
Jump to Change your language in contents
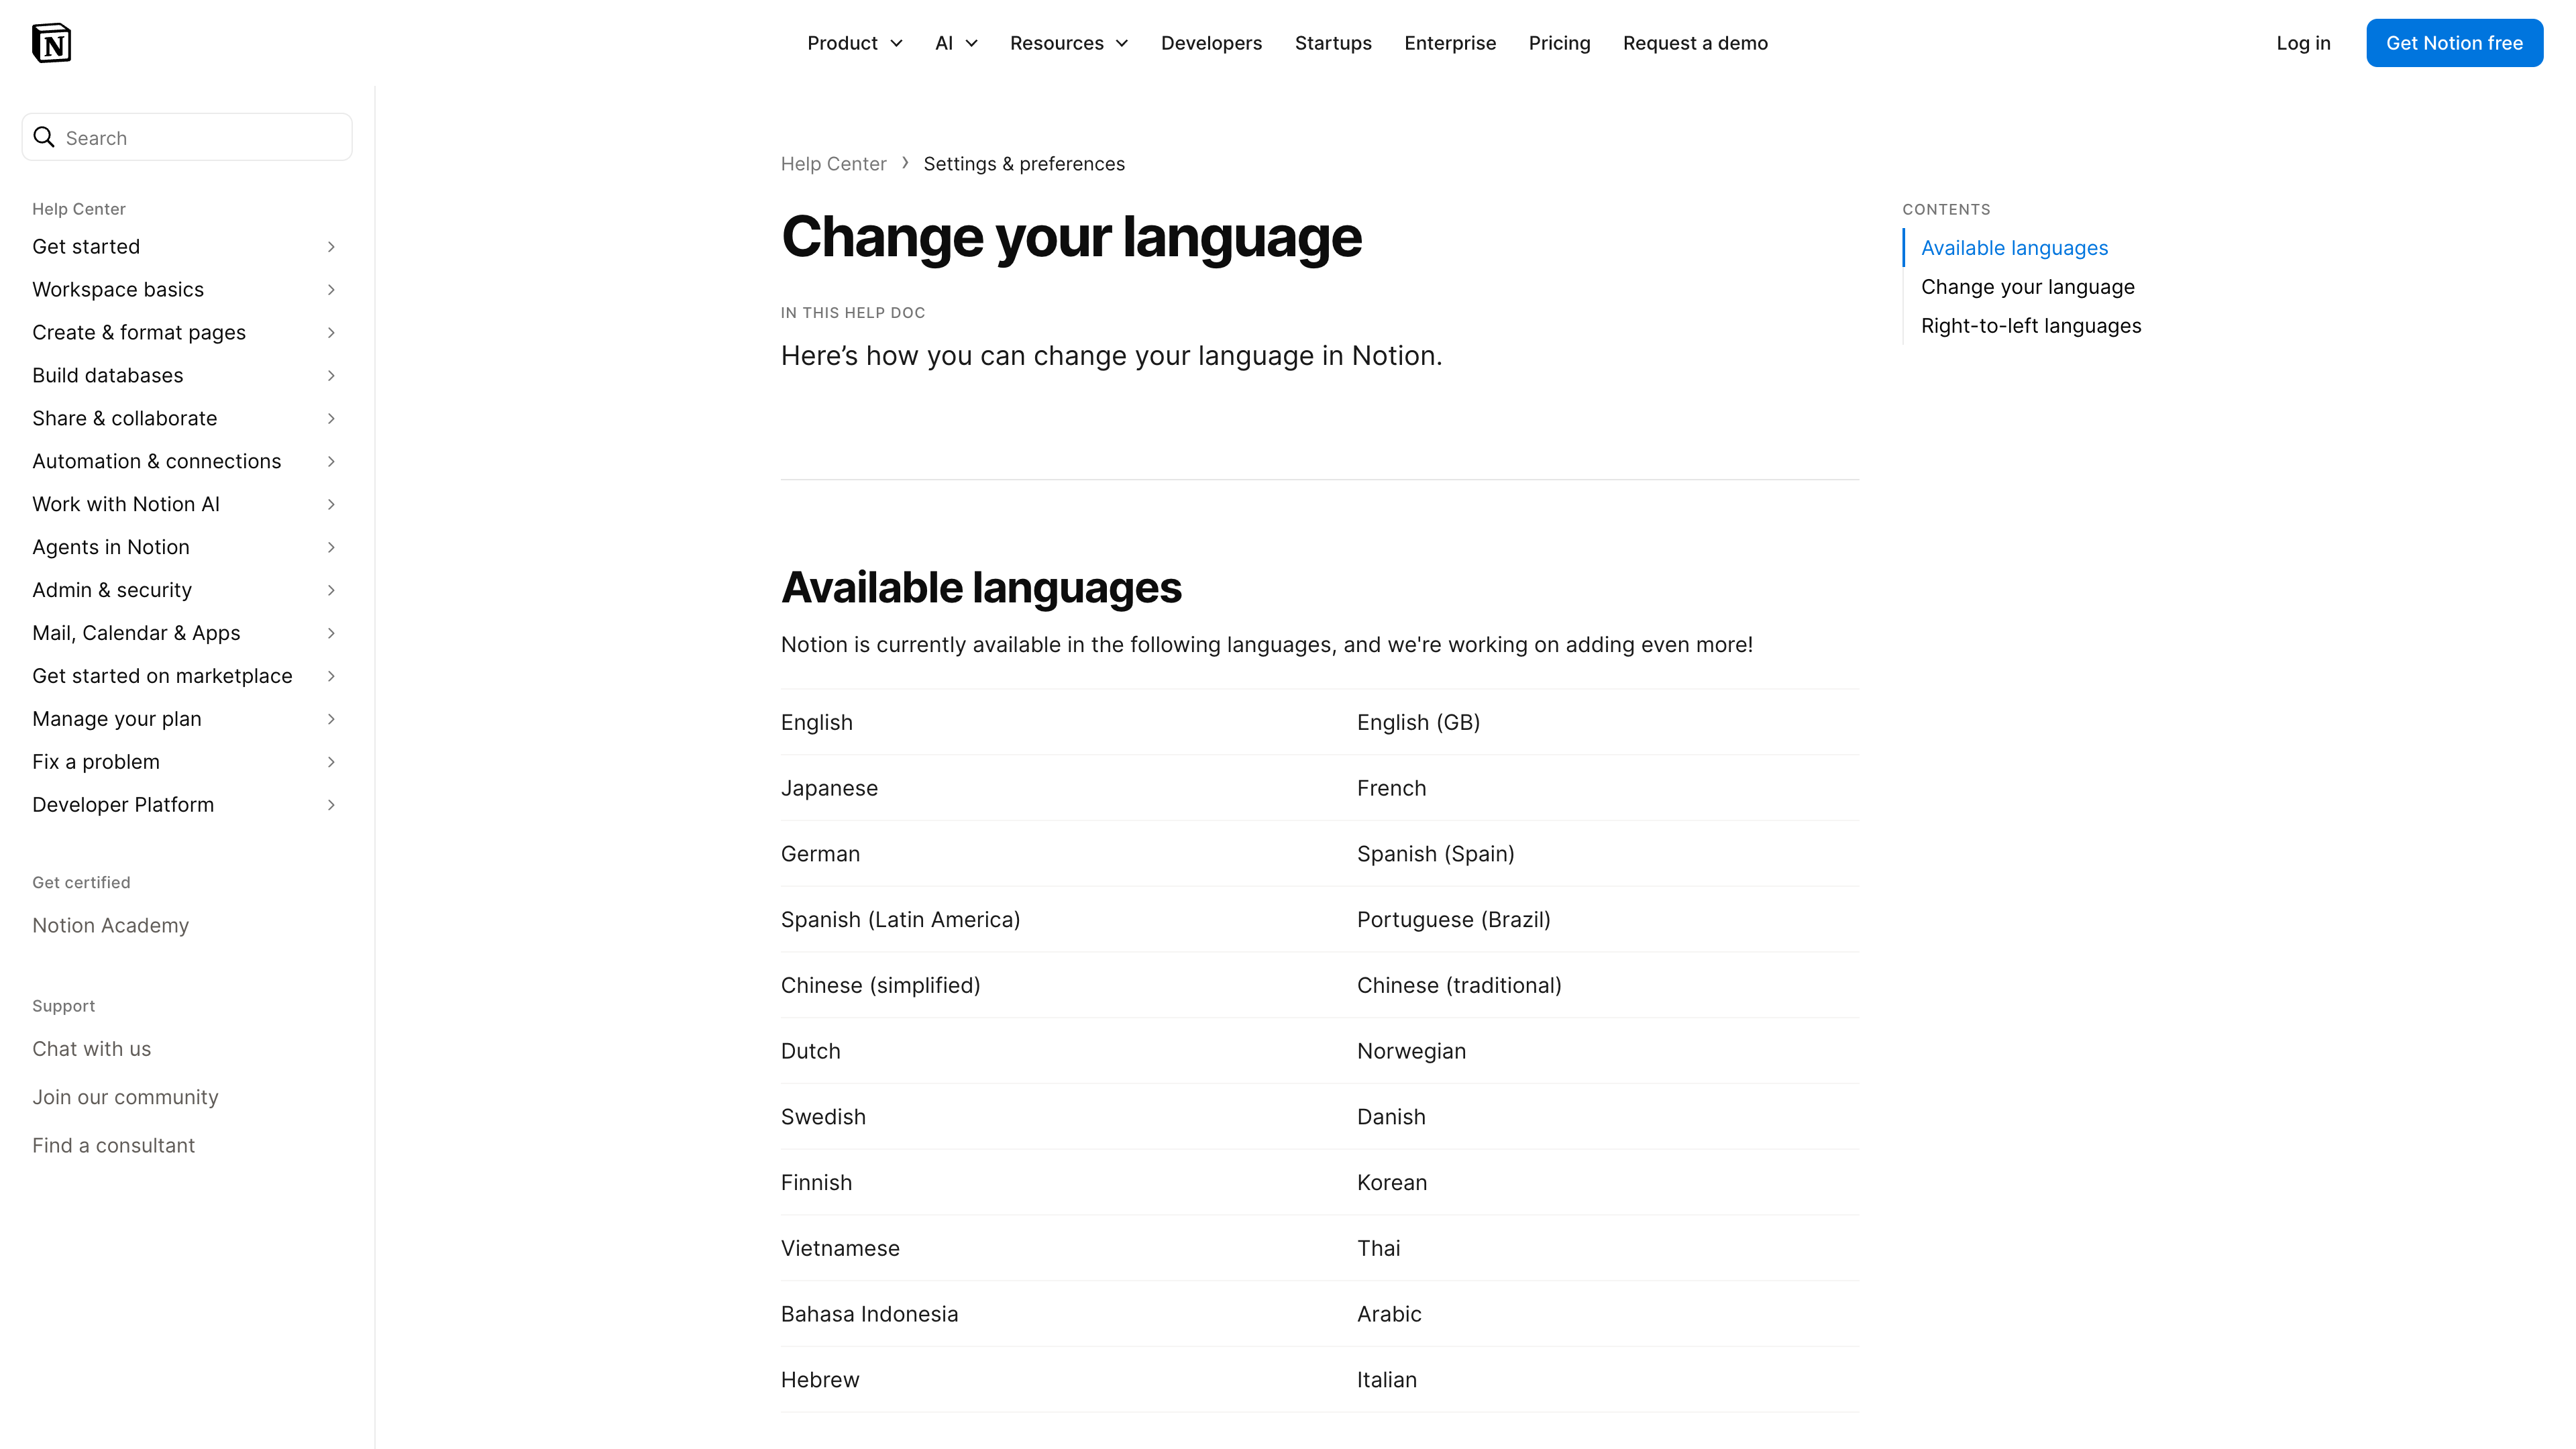2027,287
